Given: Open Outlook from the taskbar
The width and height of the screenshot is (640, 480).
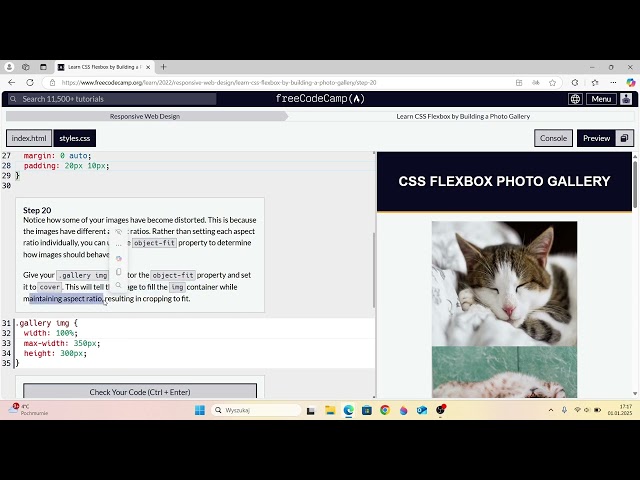Looking at the screenshot, I should pyautogui.click(x=422, y=410).
